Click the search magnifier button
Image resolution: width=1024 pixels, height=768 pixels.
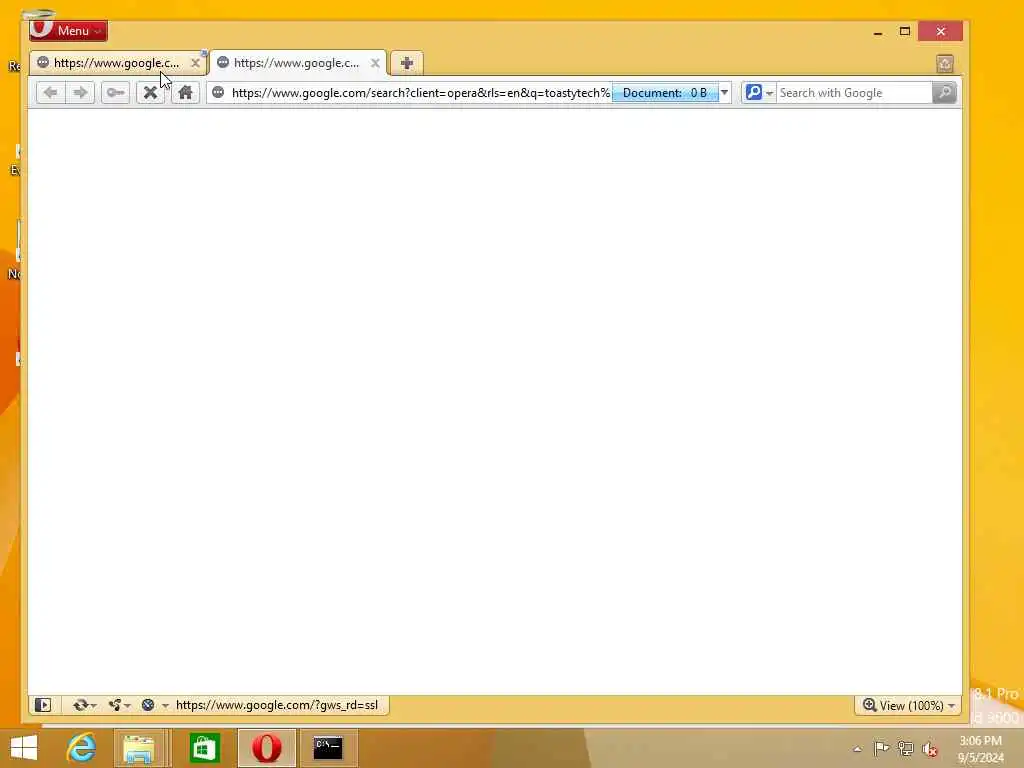pyautogui.click(x=944, y=93)
